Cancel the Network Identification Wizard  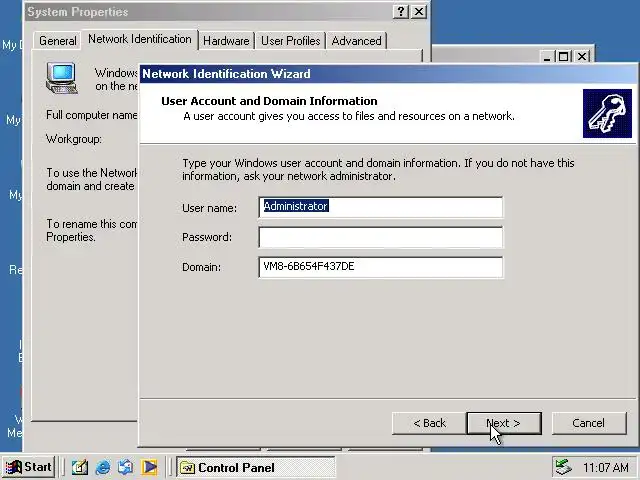coord(589,423)
